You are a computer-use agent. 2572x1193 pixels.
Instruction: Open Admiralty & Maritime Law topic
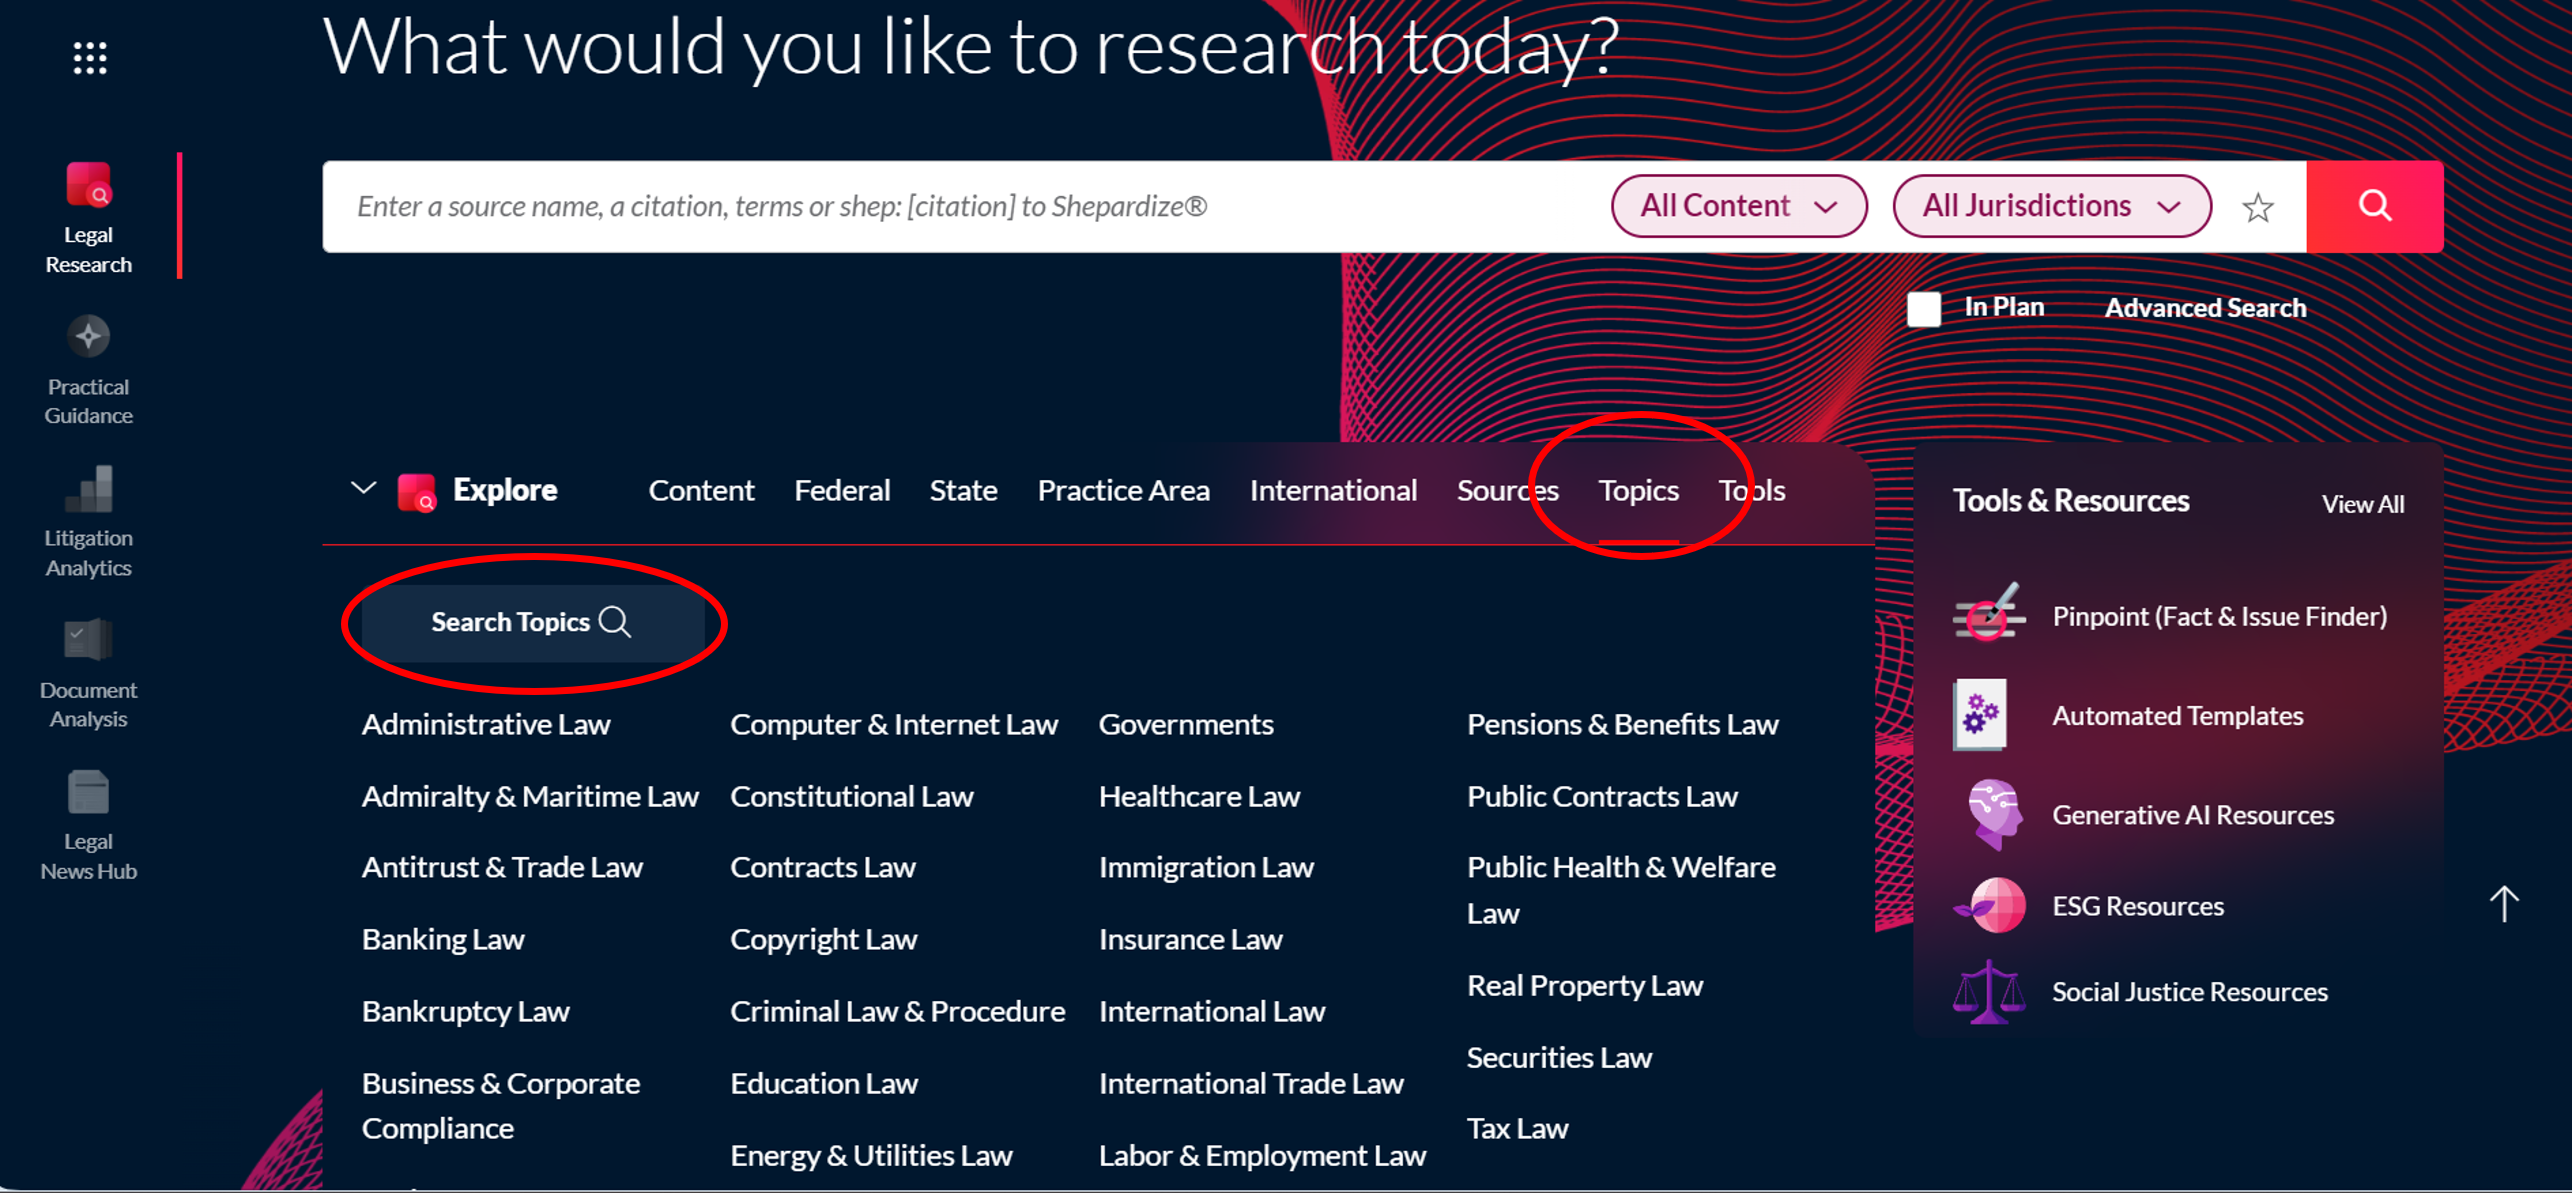(x=530, y=796)
